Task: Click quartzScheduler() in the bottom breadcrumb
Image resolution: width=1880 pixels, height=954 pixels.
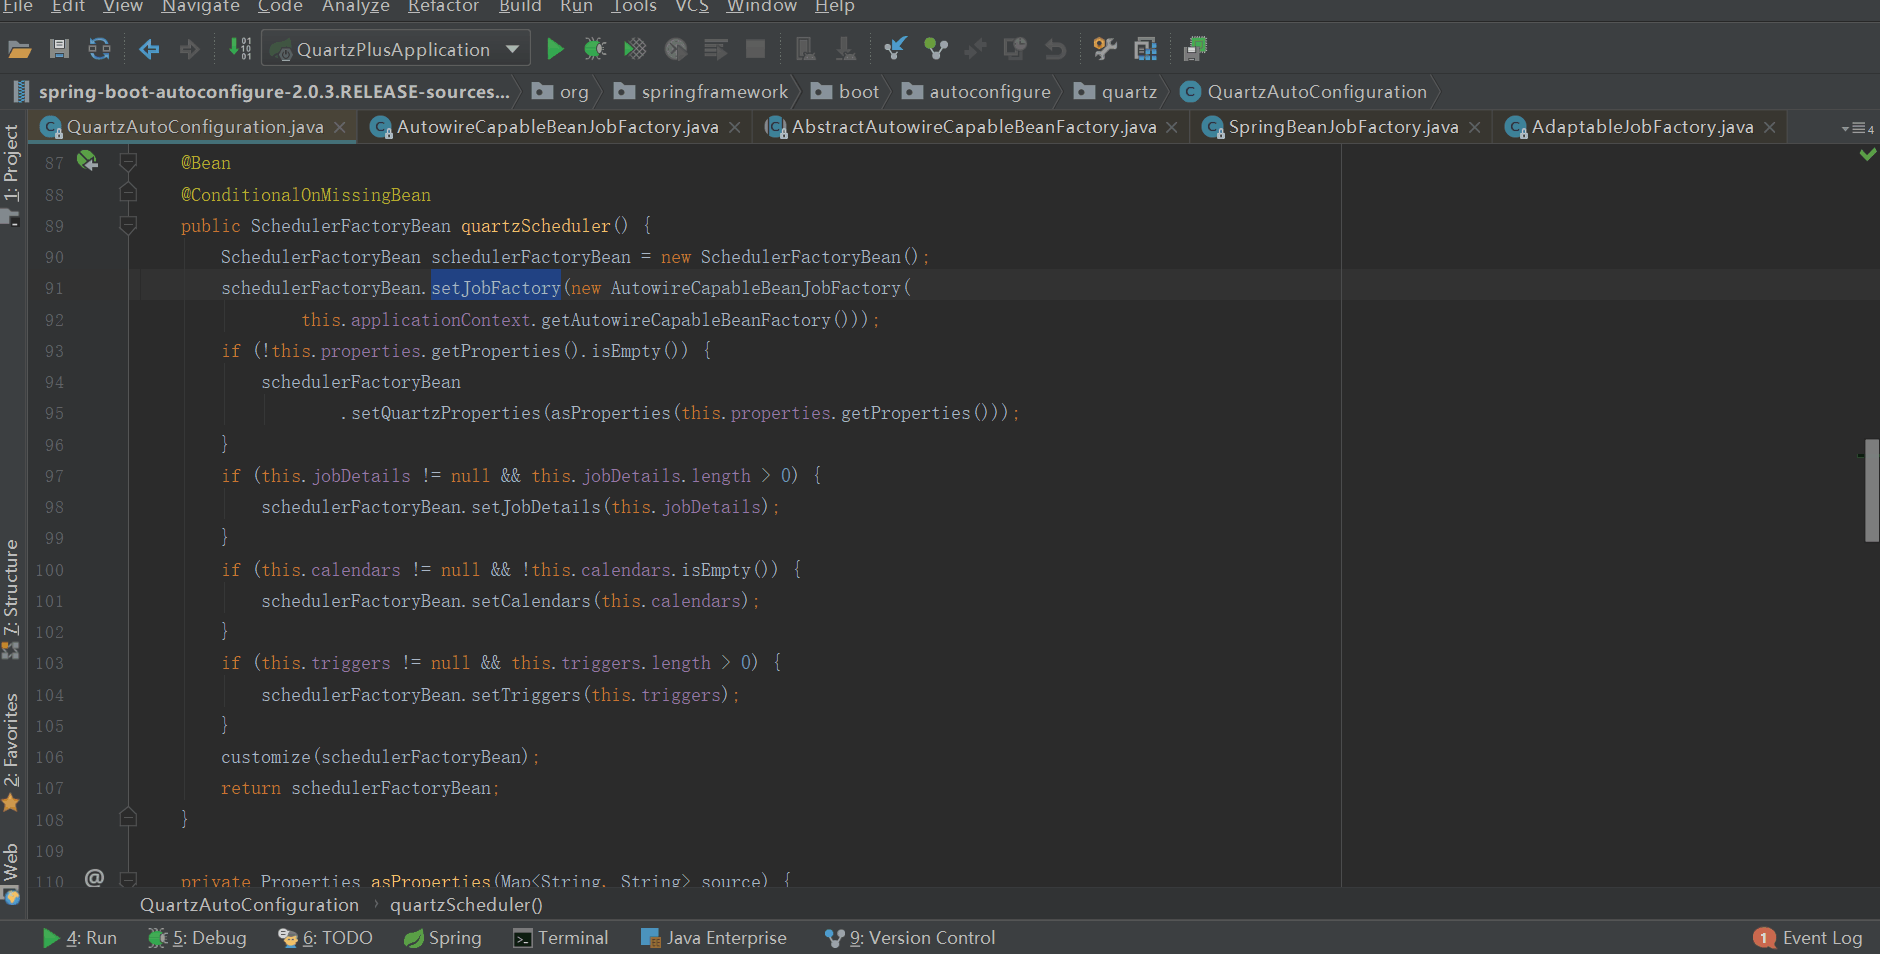Action: (x=466, y=905)
